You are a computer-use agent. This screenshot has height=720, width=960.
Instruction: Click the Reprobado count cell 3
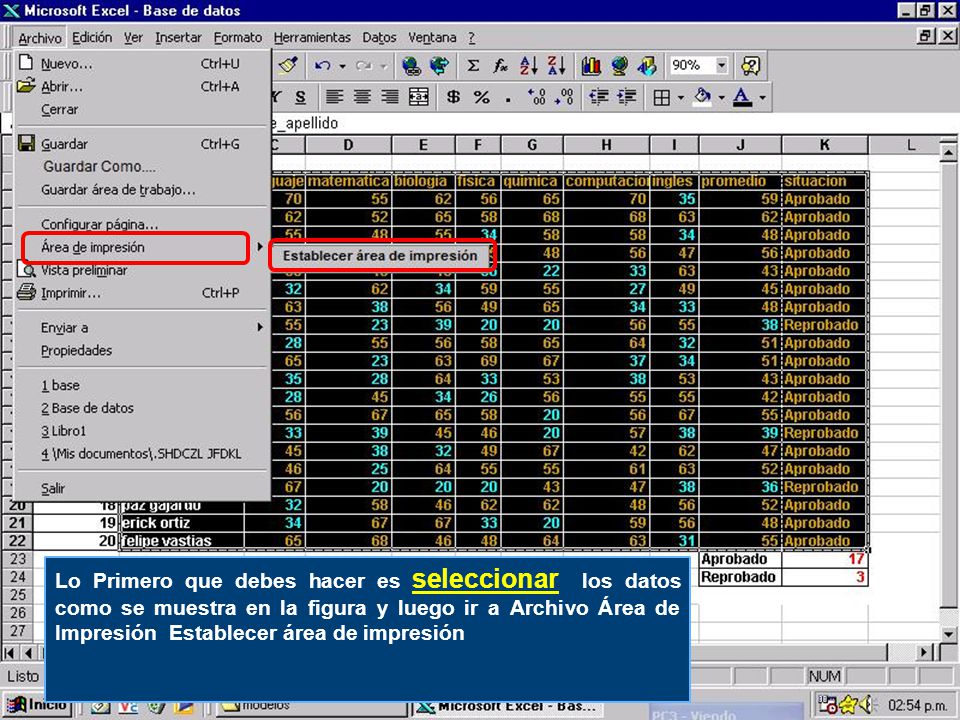point(825,577)
